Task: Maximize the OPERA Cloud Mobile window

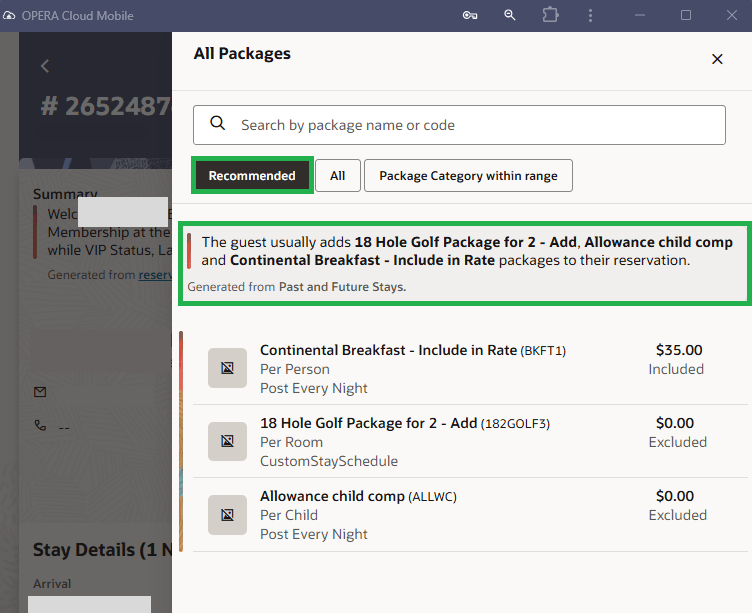Action: tap(686, 15)
